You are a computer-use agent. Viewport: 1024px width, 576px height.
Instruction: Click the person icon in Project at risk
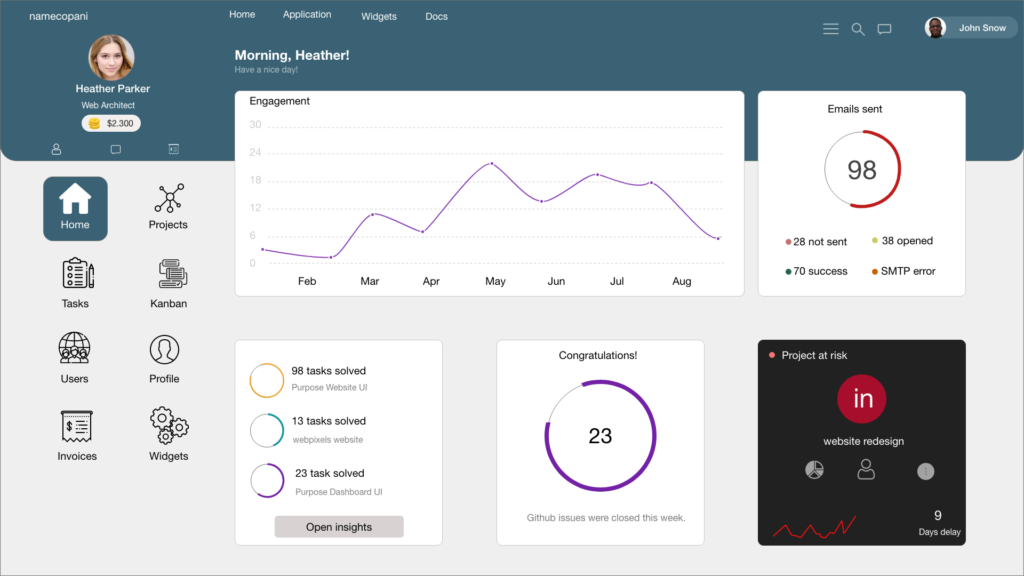click(866, 470)
